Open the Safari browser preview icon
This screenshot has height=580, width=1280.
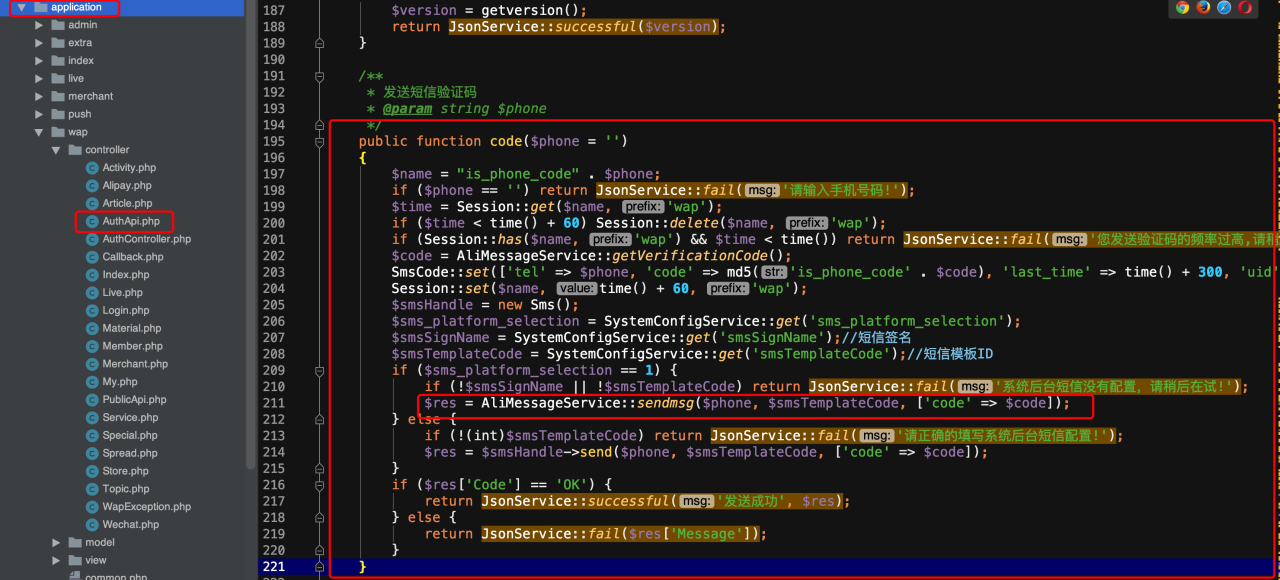point(1224,7)
